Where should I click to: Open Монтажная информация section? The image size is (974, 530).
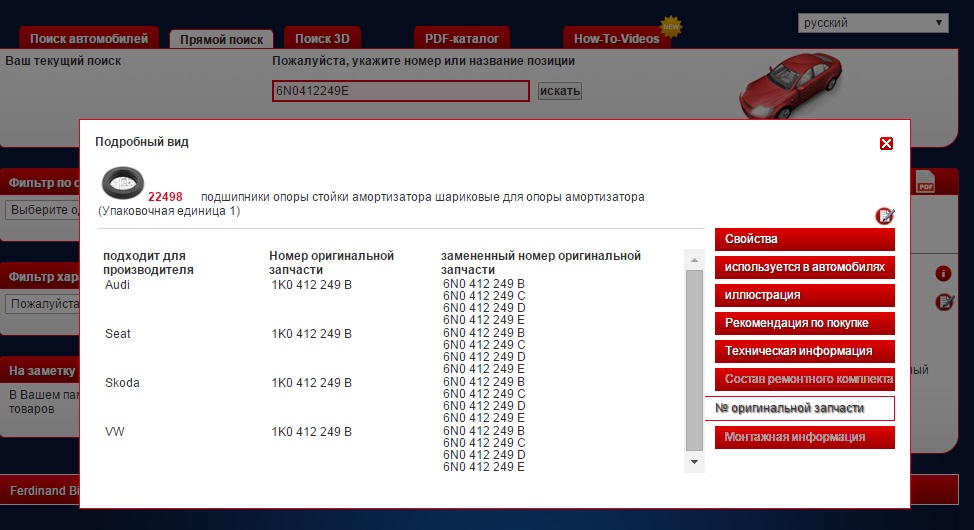coord(804,437)
